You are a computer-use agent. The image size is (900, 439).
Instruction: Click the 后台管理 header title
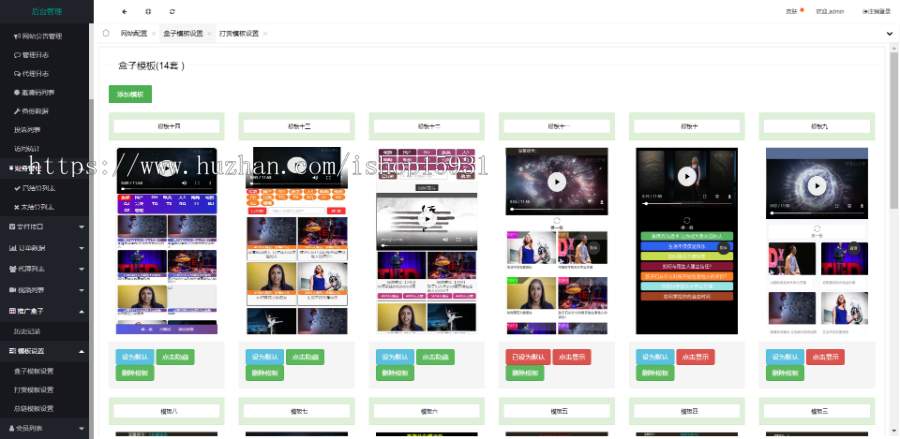(47, 11)
